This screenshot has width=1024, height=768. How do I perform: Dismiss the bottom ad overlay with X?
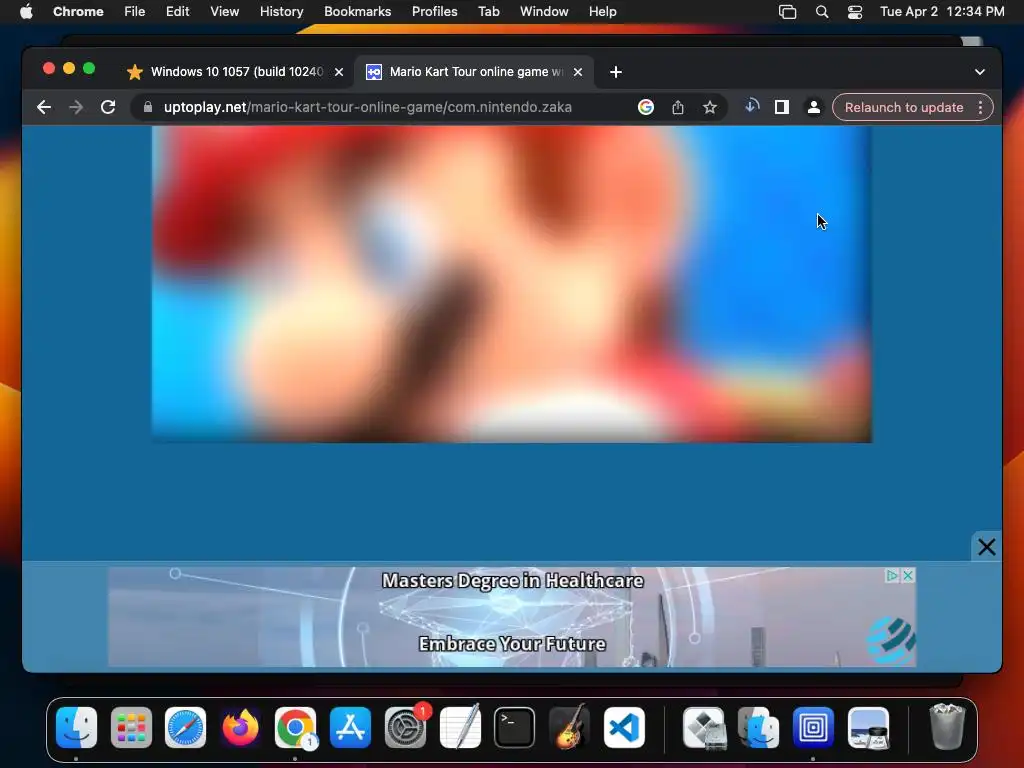(x=986, y=547)
